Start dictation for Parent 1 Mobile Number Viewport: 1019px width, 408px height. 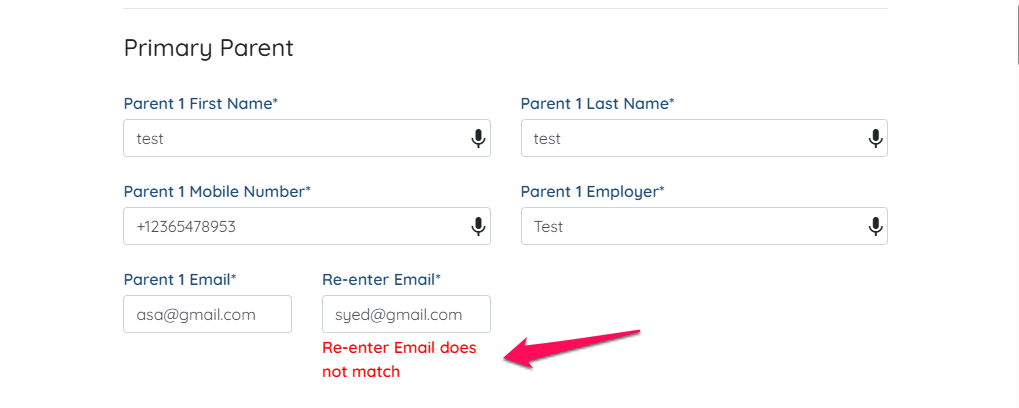[x=478, y=226]
